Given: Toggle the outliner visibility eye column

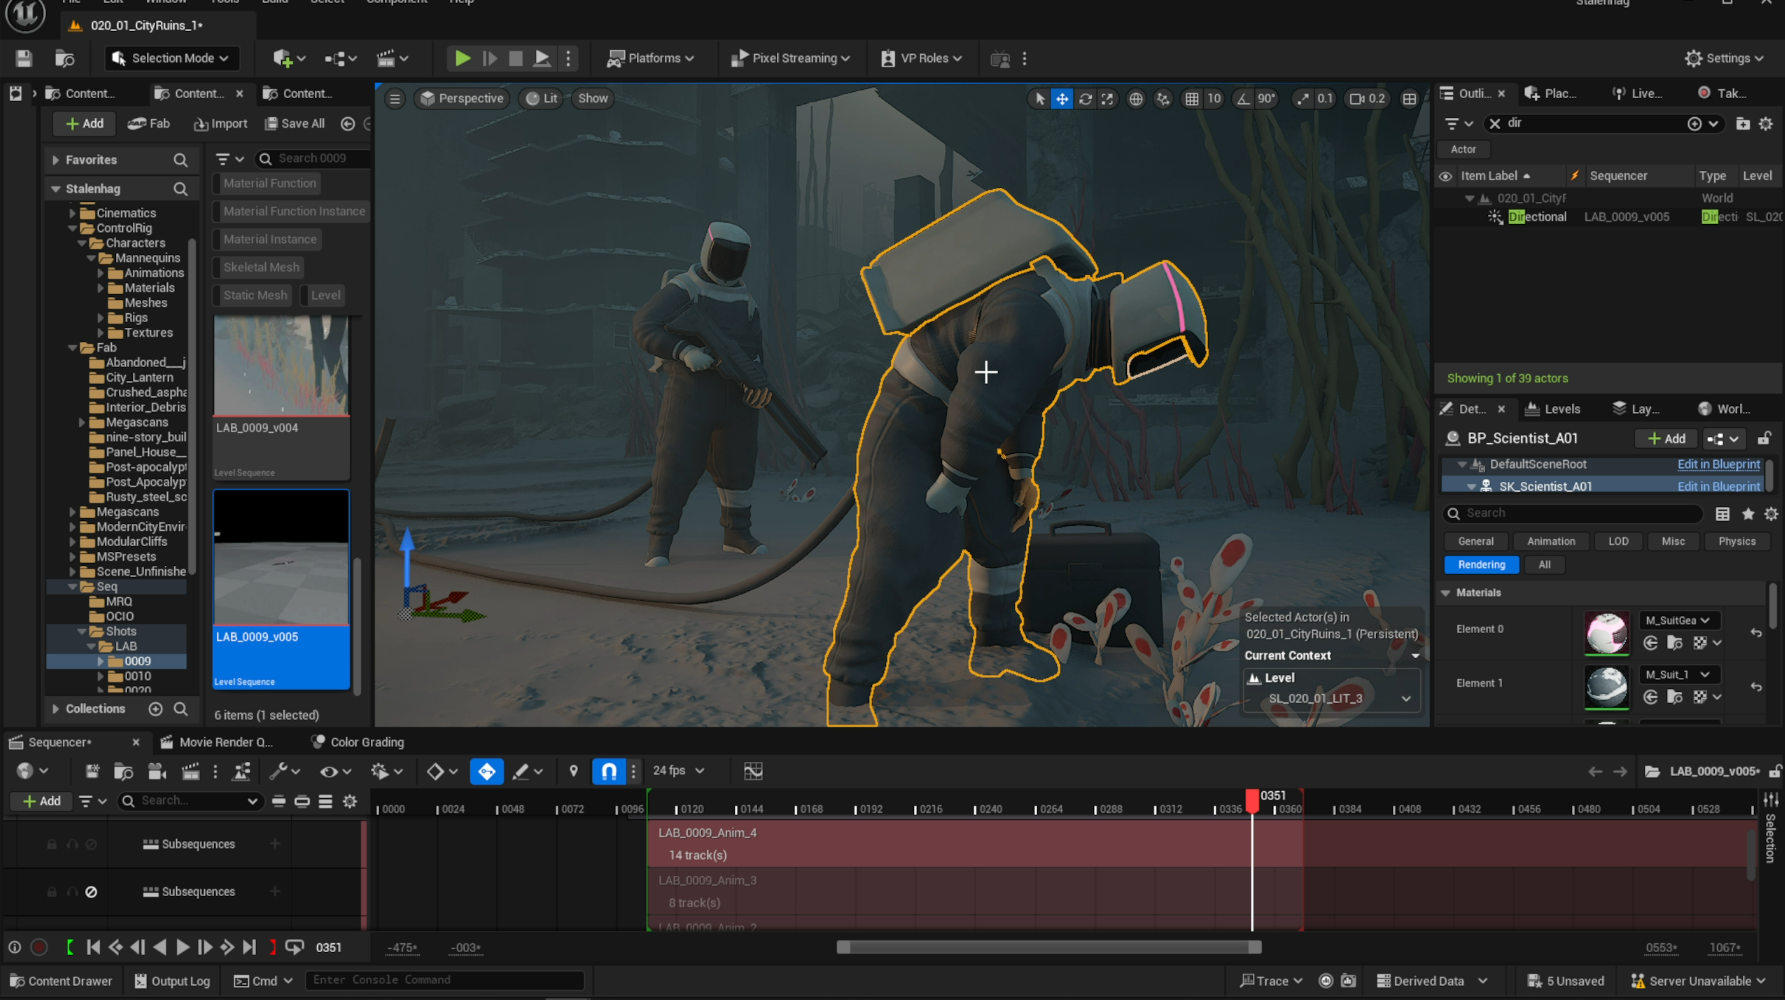Looking at the screenshot, I should click(1445, 176).
